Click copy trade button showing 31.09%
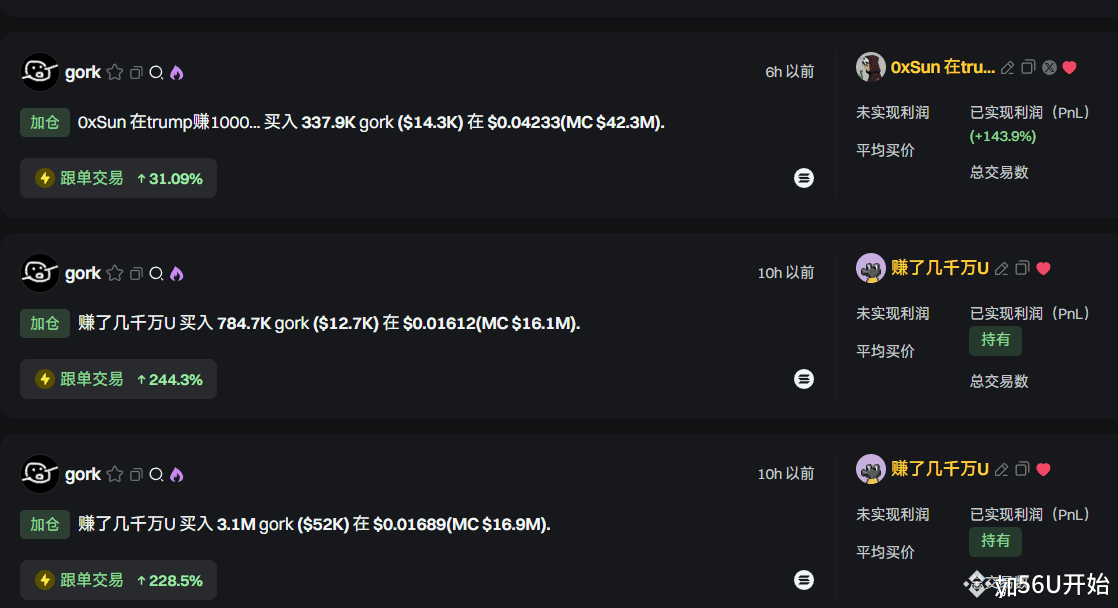1118x608 pixels. [x=118, y=178]
